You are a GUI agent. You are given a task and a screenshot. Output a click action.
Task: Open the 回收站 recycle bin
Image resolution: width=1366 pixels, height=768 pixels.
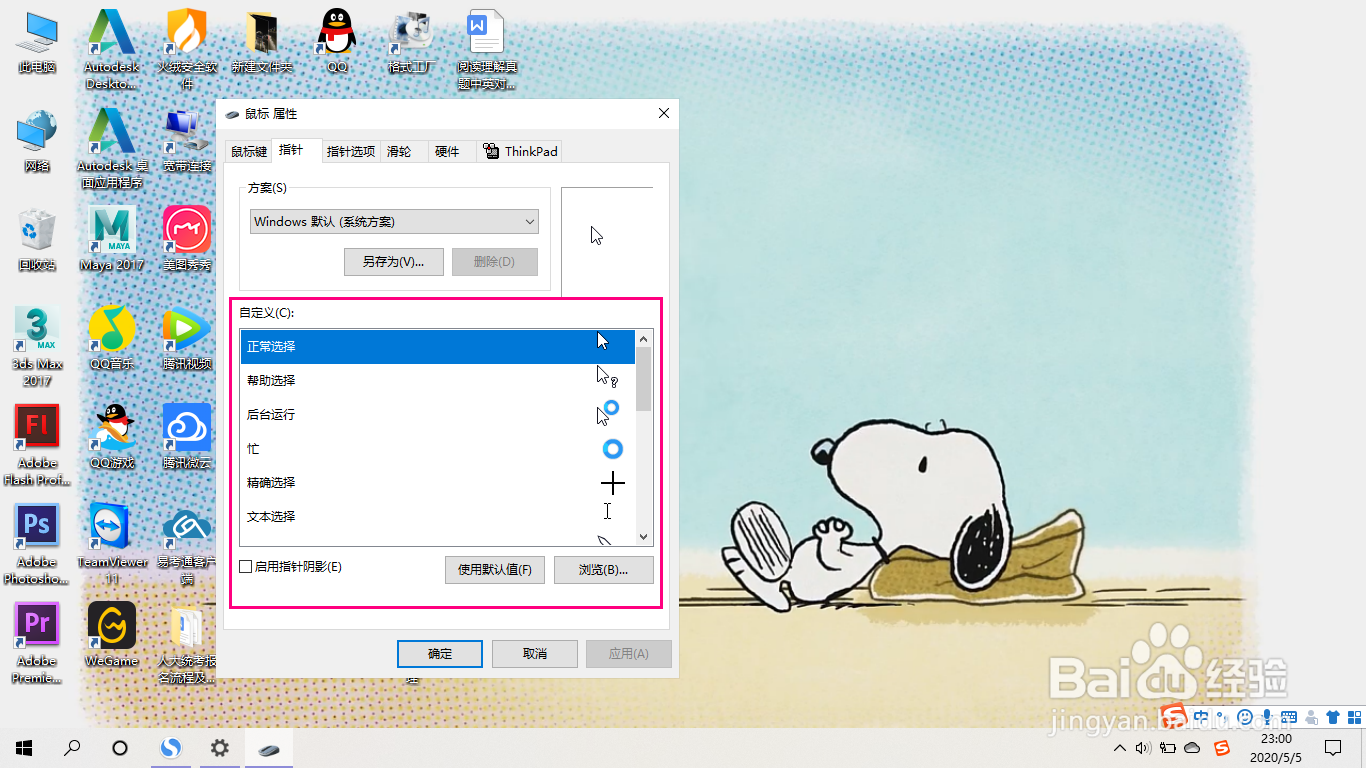tap(37, 239)
